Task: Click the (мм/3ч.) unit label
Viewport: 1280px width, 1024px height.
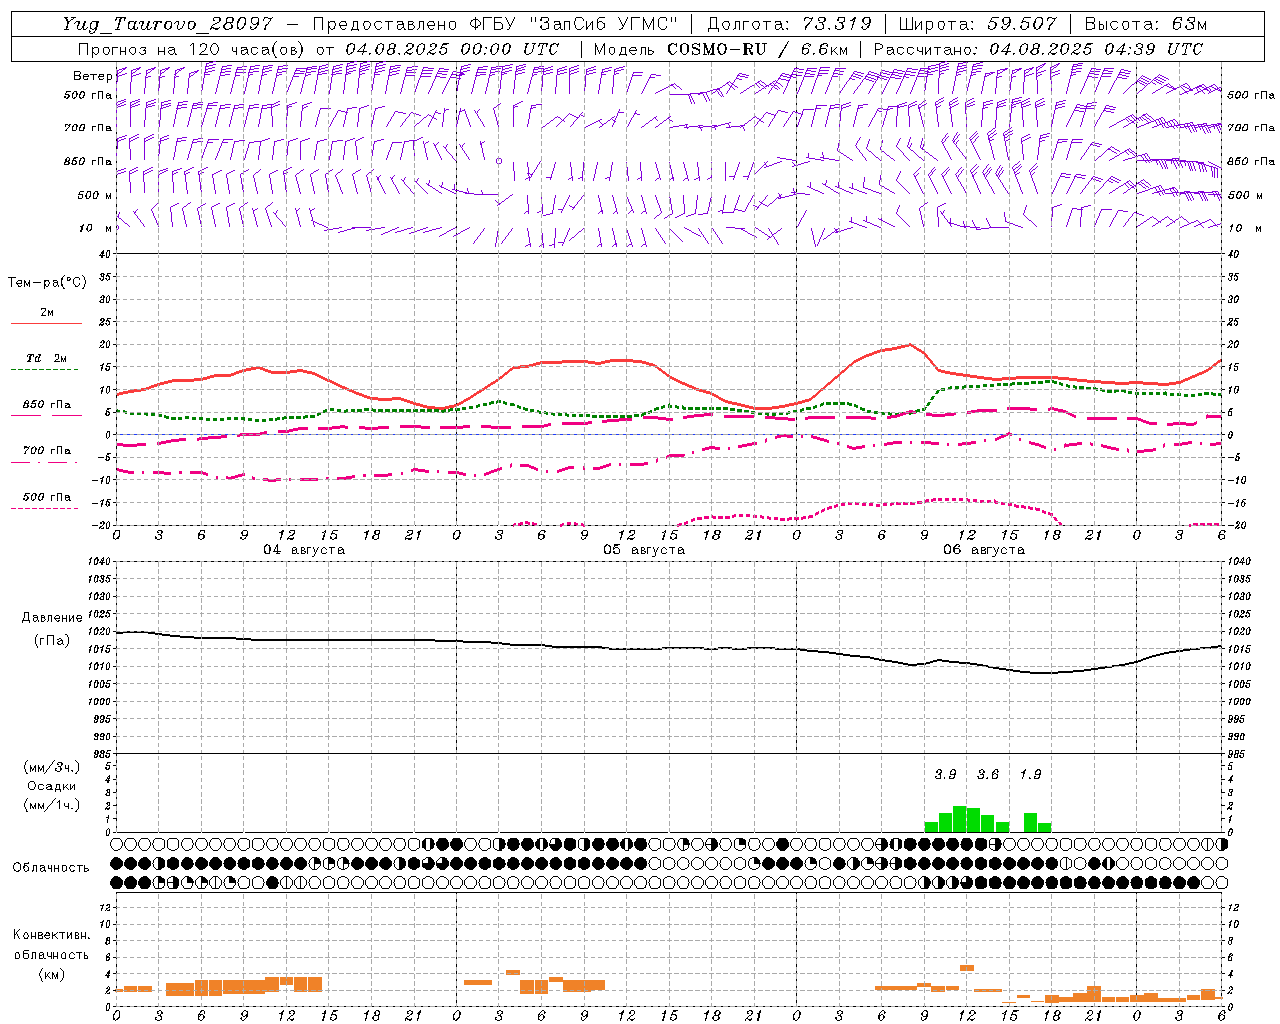Action: [51, 768]
